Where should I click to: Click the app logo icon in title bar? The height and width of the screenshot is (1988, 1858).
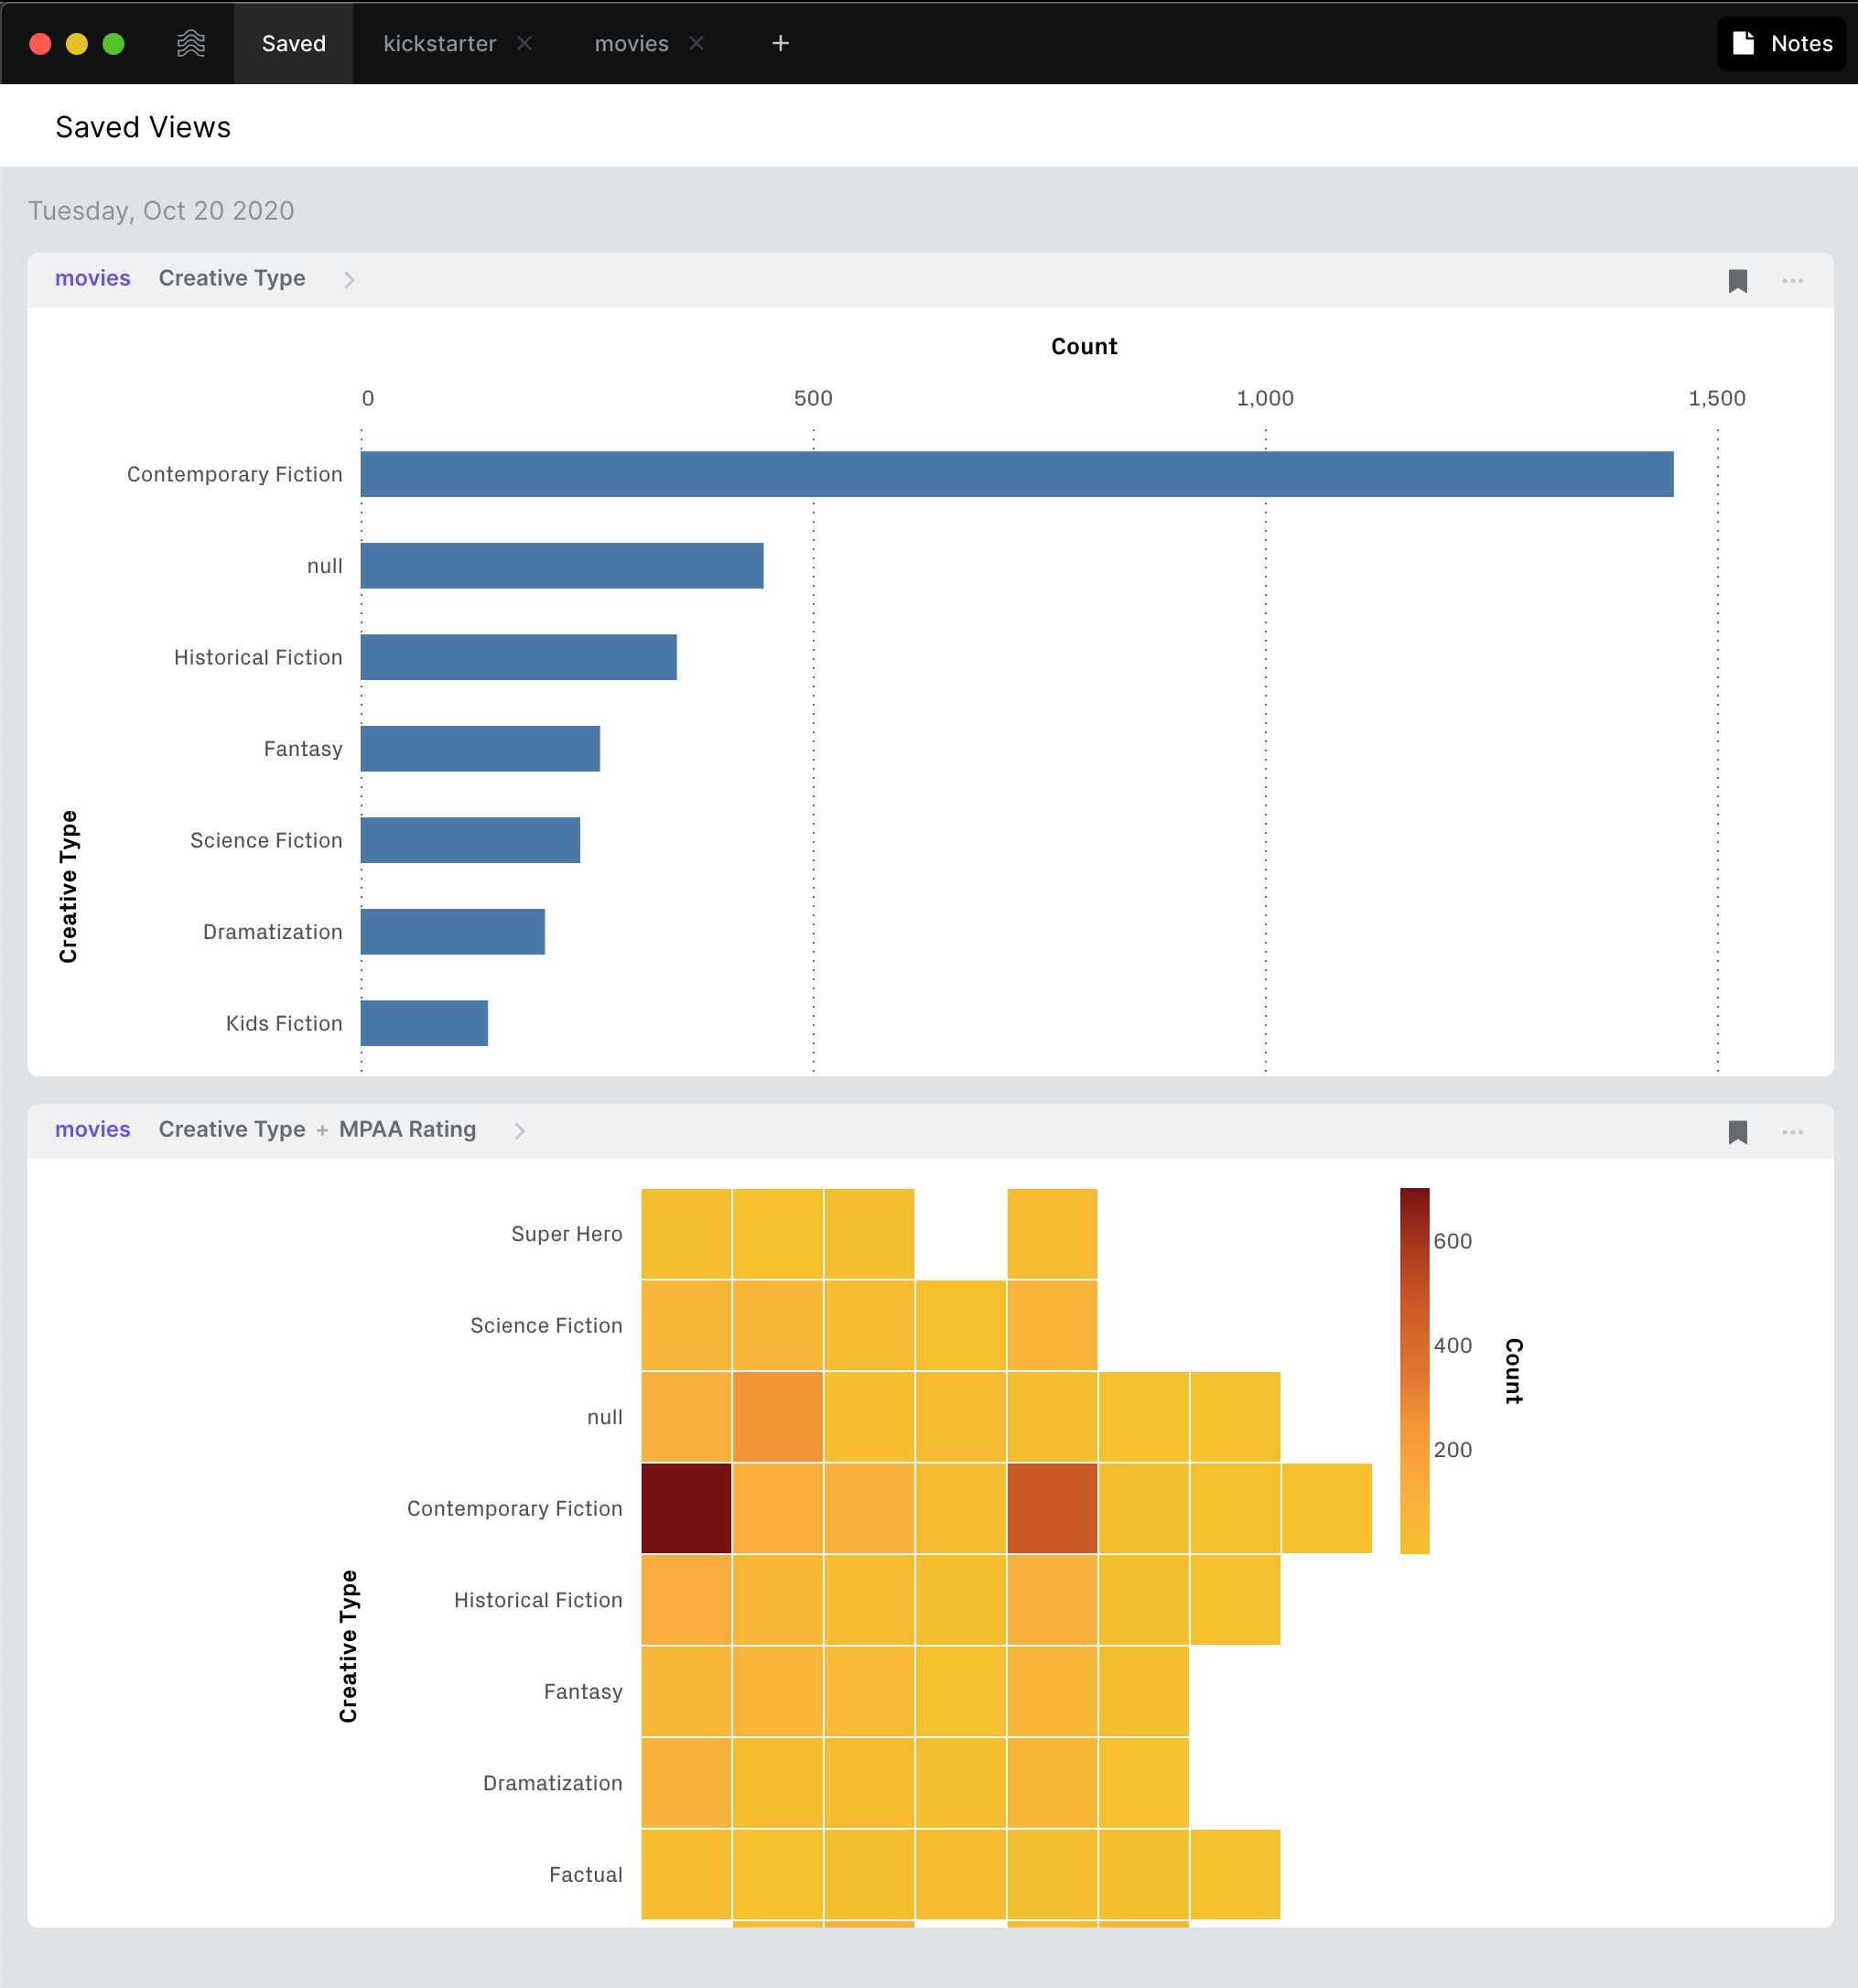pyautogui.click(x=190, y=43)
